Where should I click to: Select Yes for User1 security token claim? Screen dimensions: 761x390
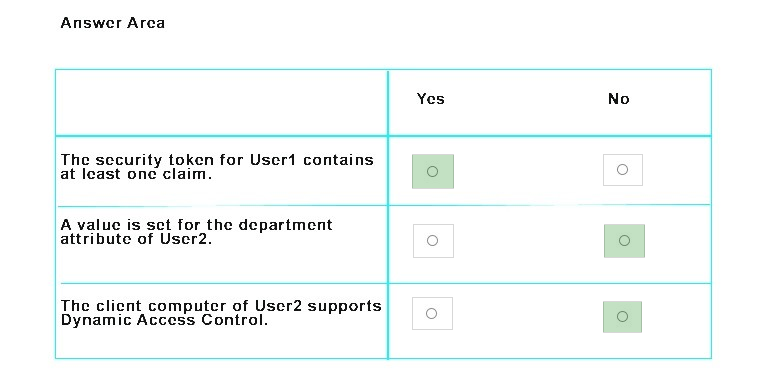(432, 171)
